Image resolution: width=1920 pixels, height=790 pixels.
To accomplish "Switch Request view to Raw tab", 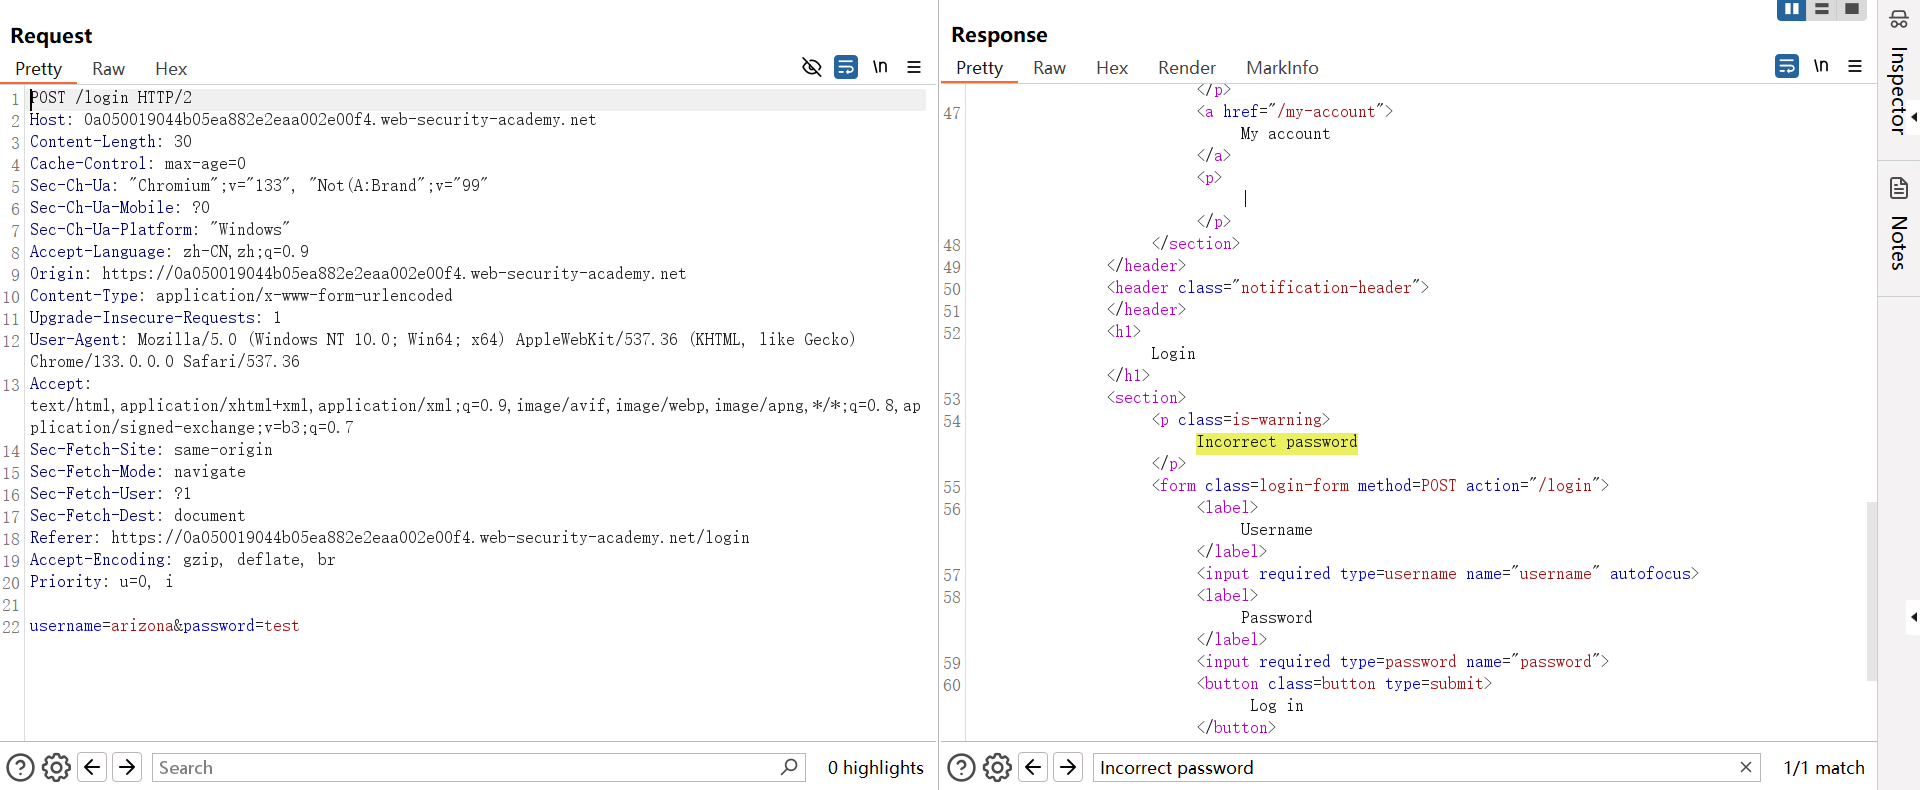I will (x=108, y=69).
